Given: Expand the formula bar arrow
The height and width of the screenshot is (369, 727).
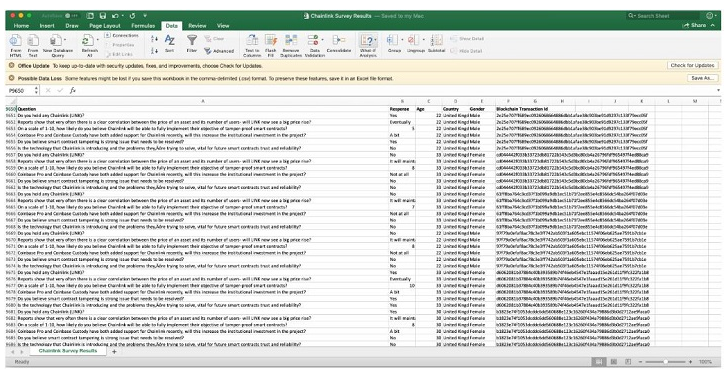Looking at the screenshot, I should pos(719,91).
